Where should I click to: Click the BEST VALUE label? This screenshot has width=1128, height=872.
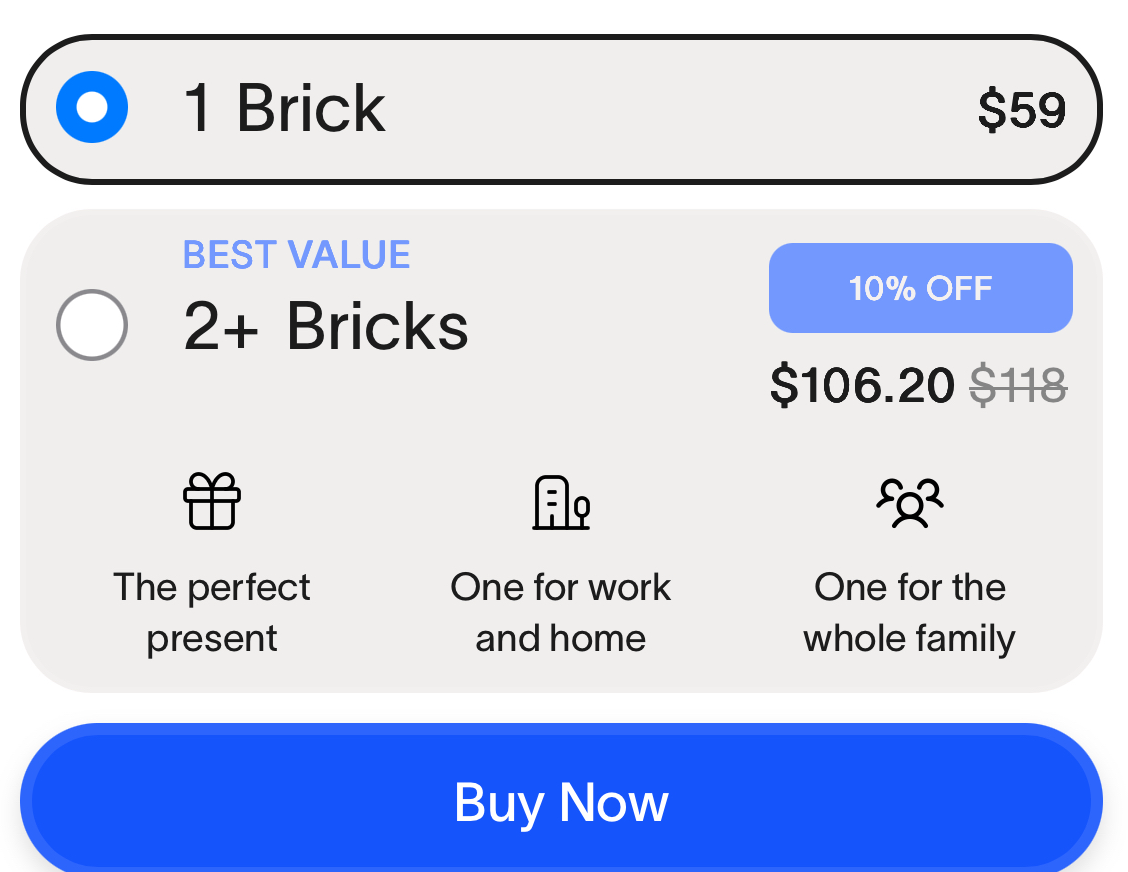coord(295,254)
